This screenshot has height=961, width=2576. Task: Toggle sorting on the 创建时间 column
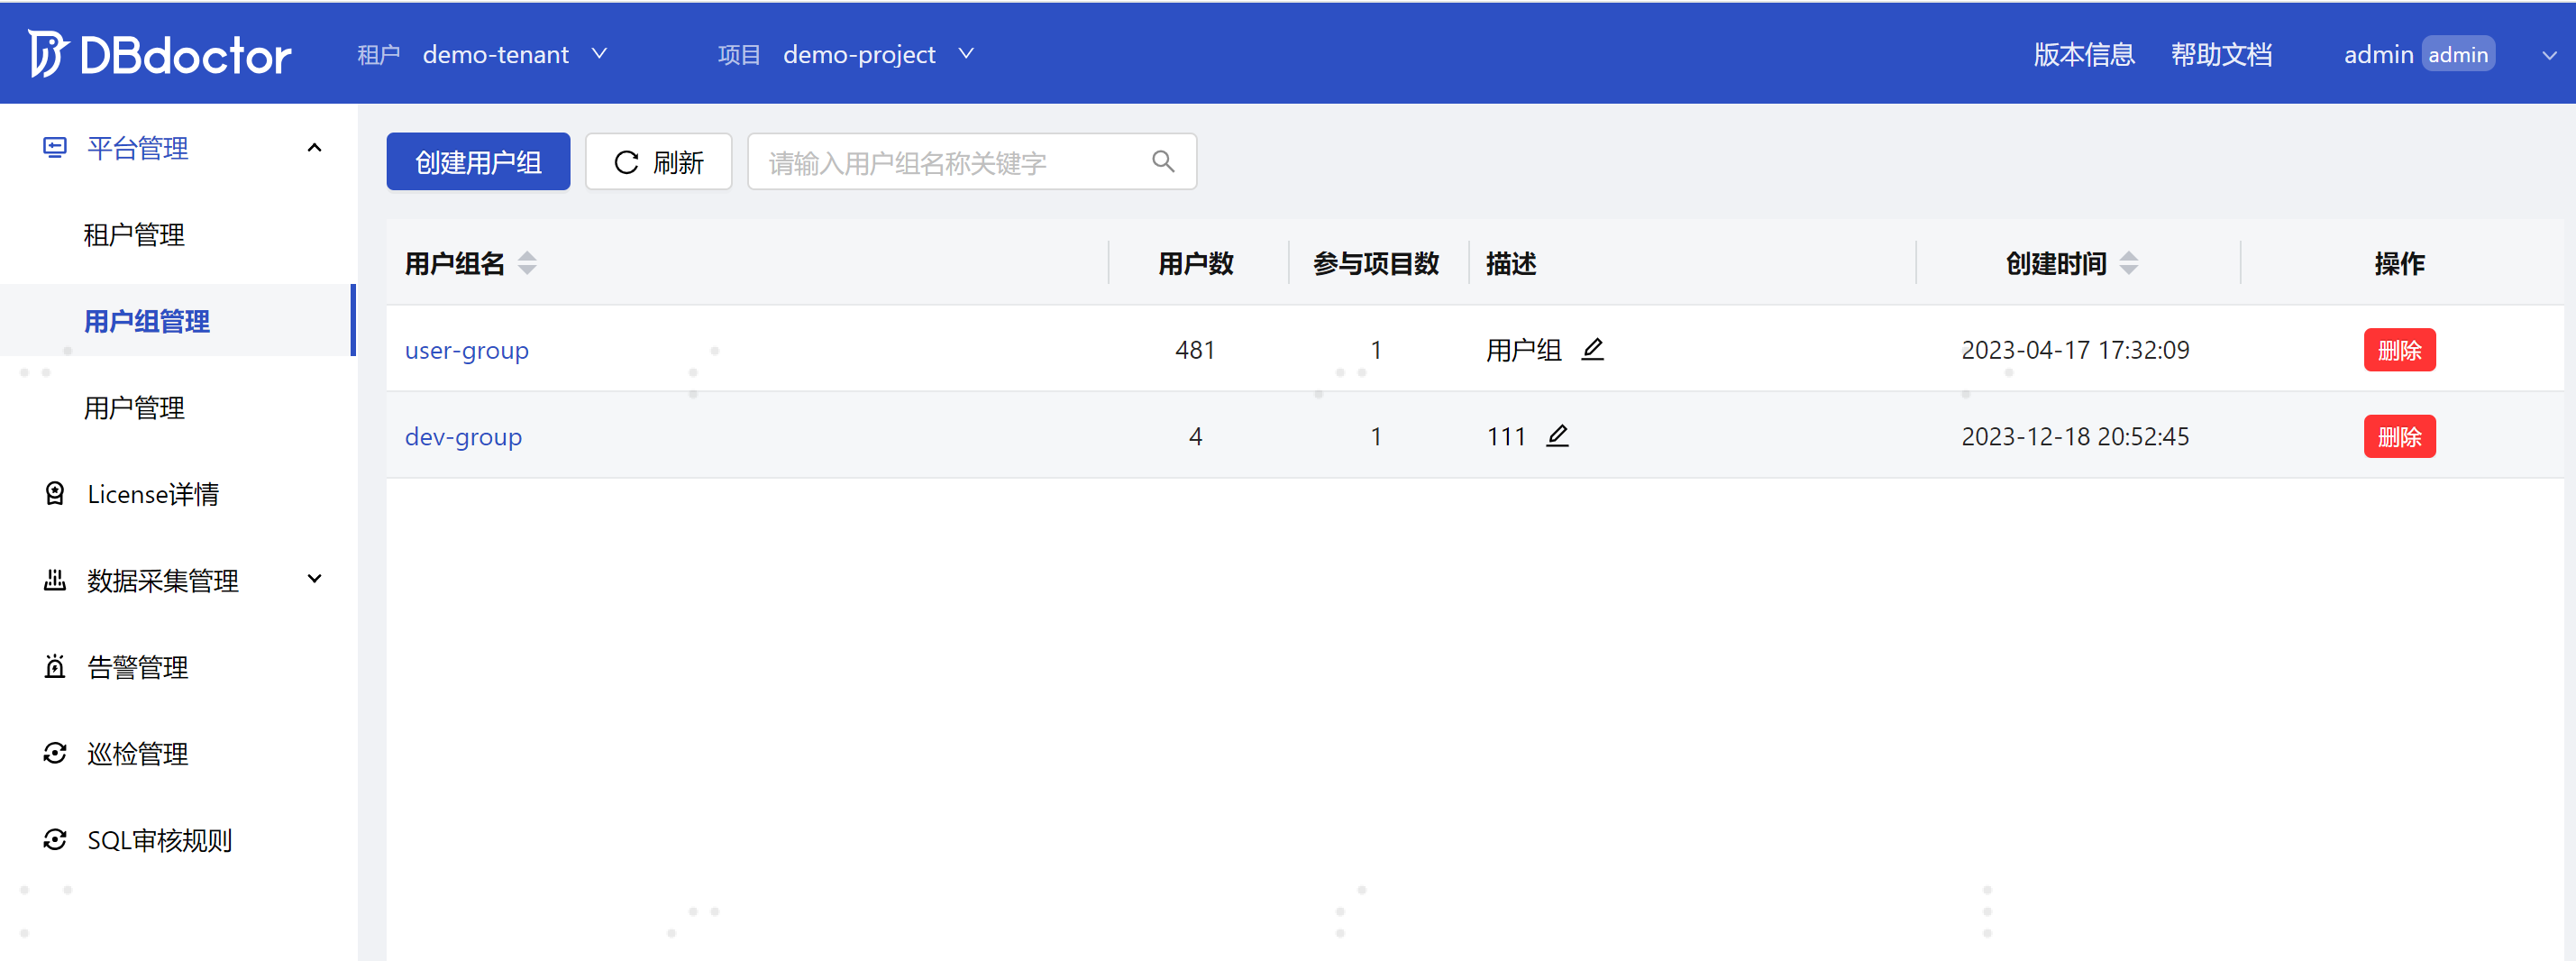[x=2129, y=263]
